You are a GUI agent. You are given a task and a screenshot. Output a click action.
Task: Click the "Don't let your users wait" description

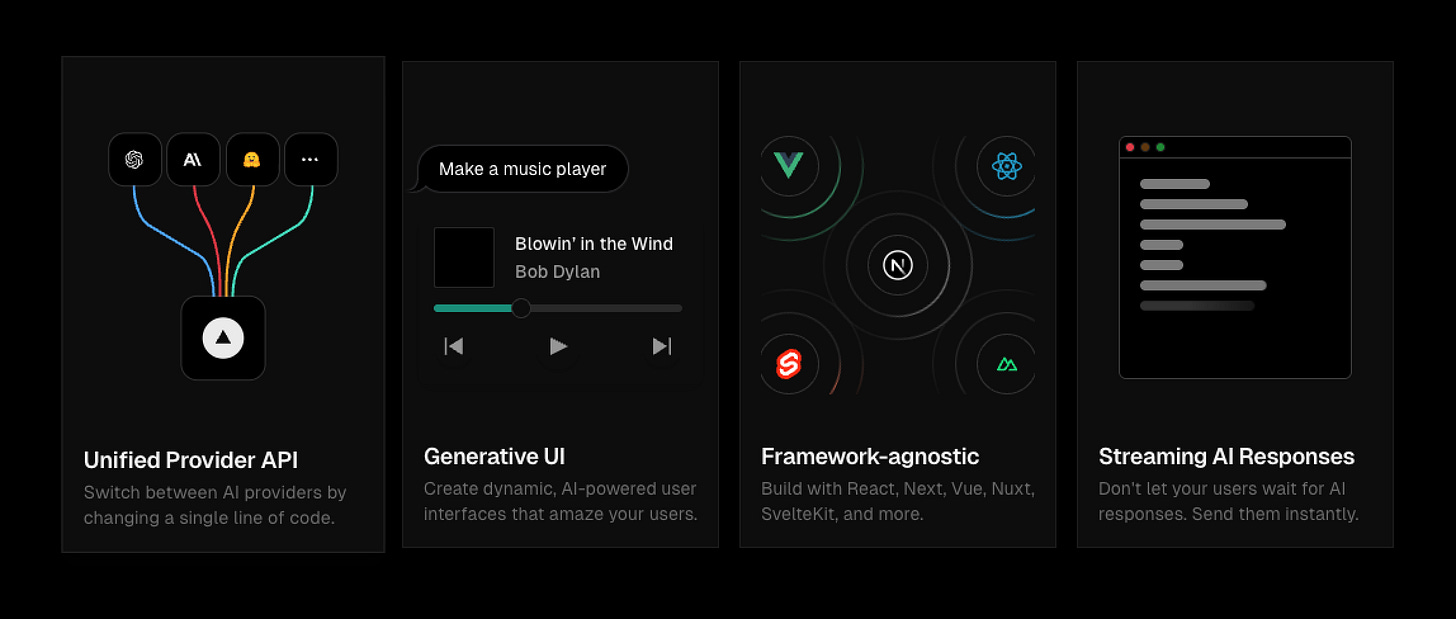tap(1228, 502)
